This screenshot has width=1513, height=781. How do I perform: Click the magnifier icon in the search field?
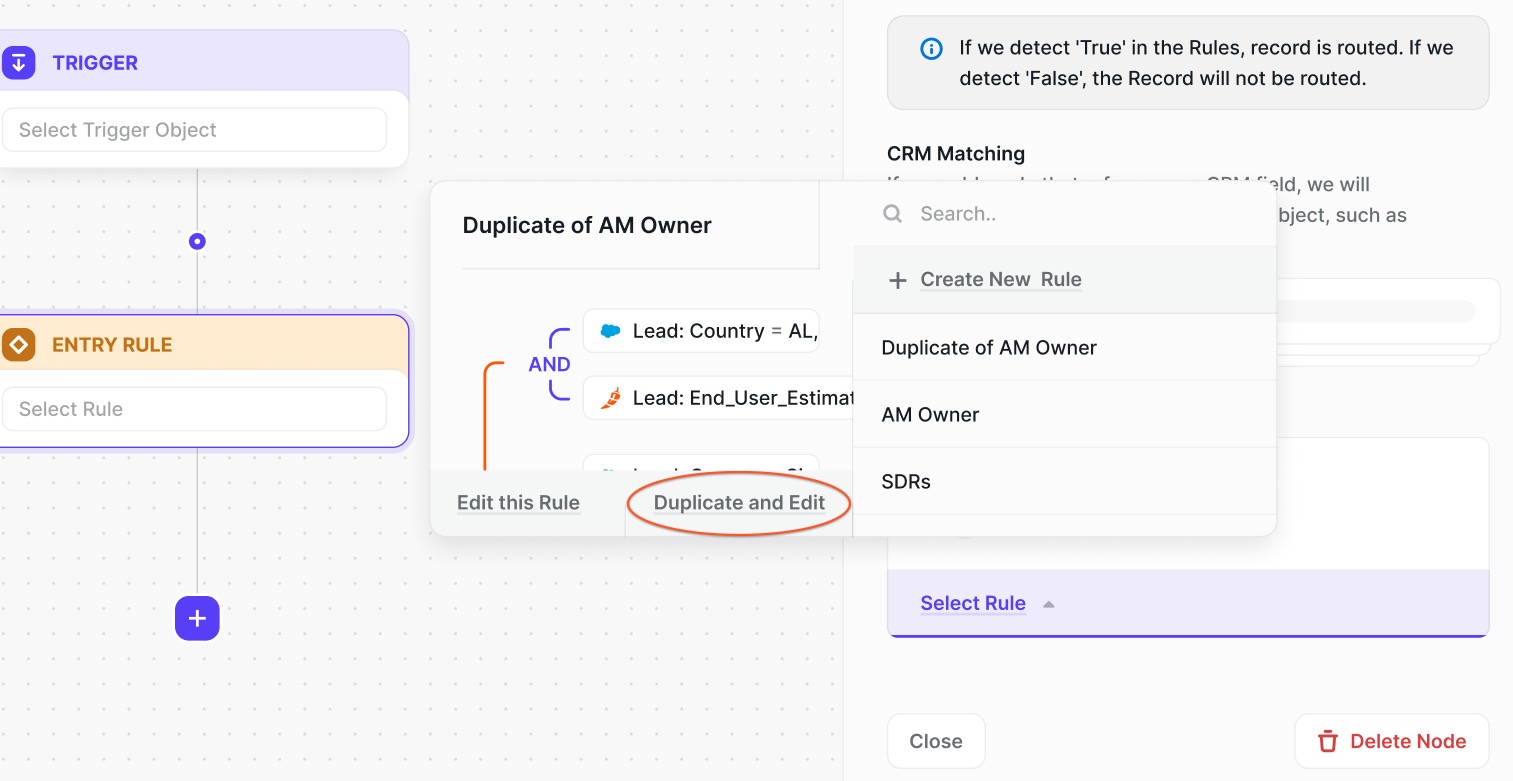point(893,214)
